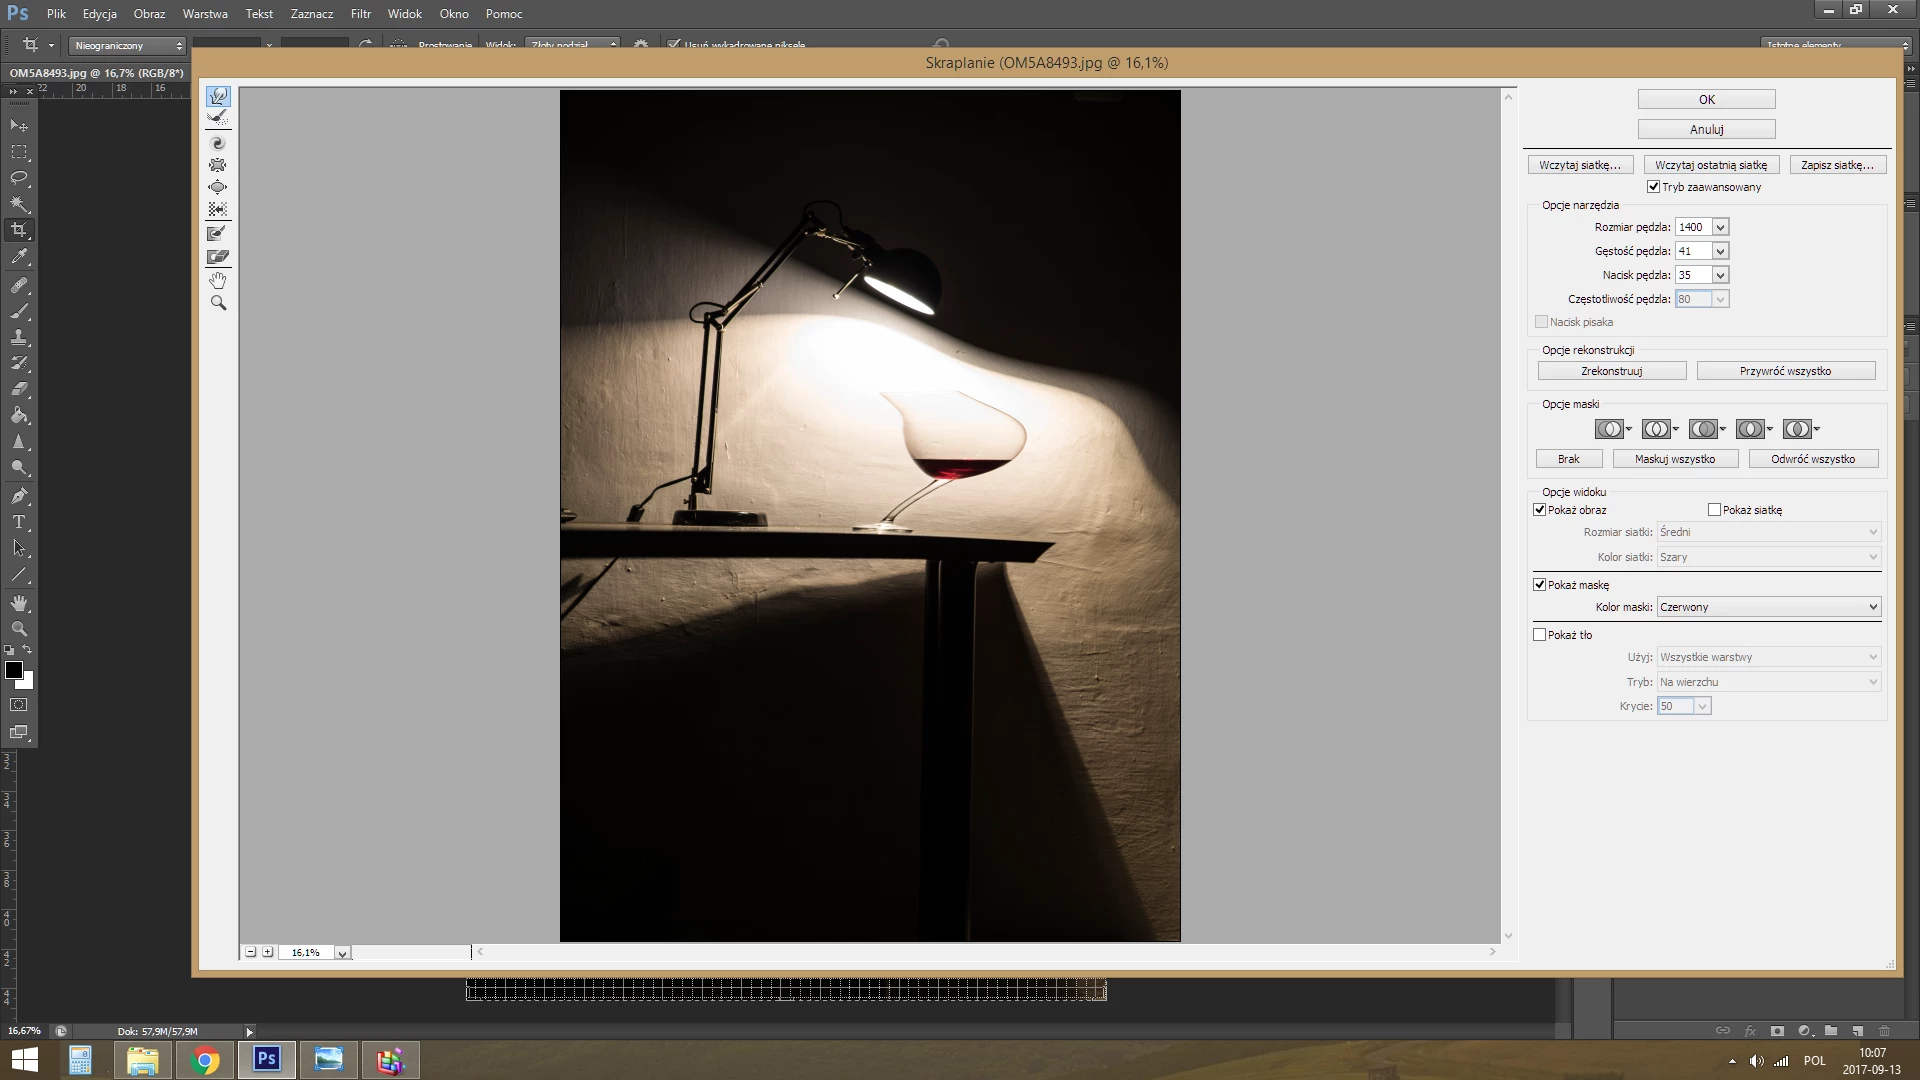Expand Rozmiar pędzla dropdown arrow
Viewport: 1920px width, 1080px height.
pos(1720,228)
